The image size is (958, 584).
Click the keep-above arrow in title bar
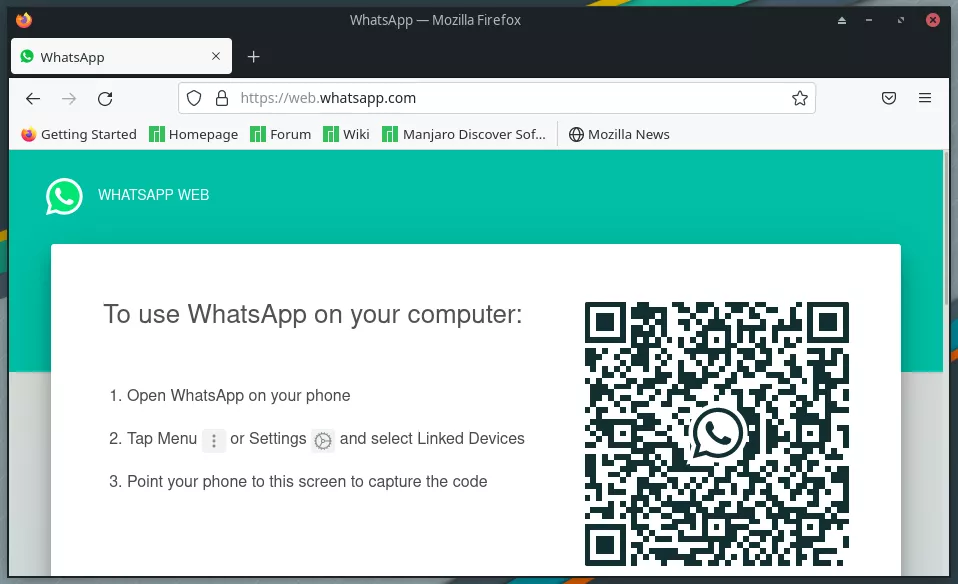tap(842, 20)
